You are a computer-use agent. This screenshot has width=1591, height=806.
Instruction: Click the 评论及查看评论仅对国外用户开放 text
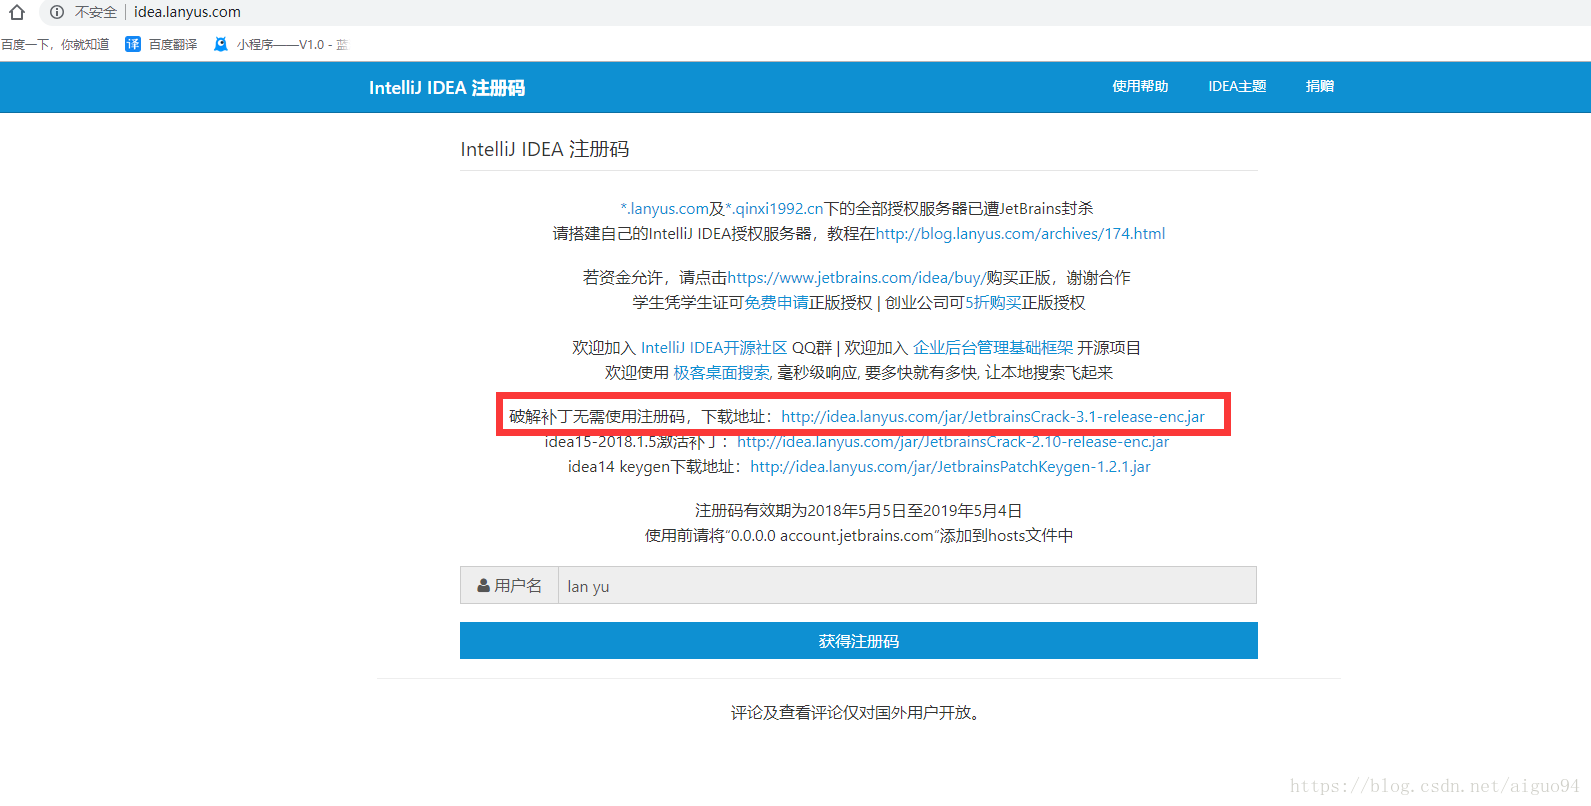(x=857, y=712)
